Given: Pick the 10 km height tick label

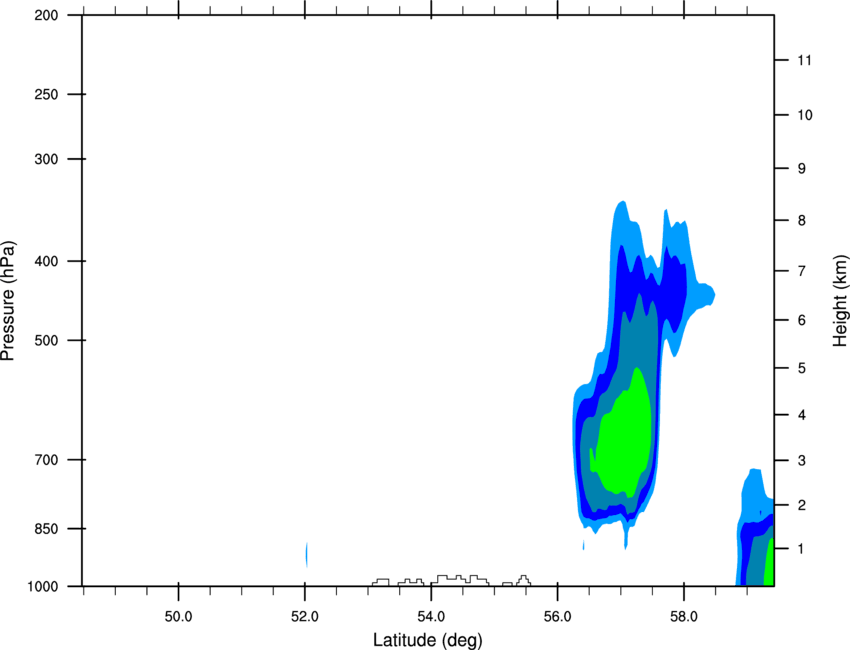Looking at the screenshot, I should (x=805, y=115).
